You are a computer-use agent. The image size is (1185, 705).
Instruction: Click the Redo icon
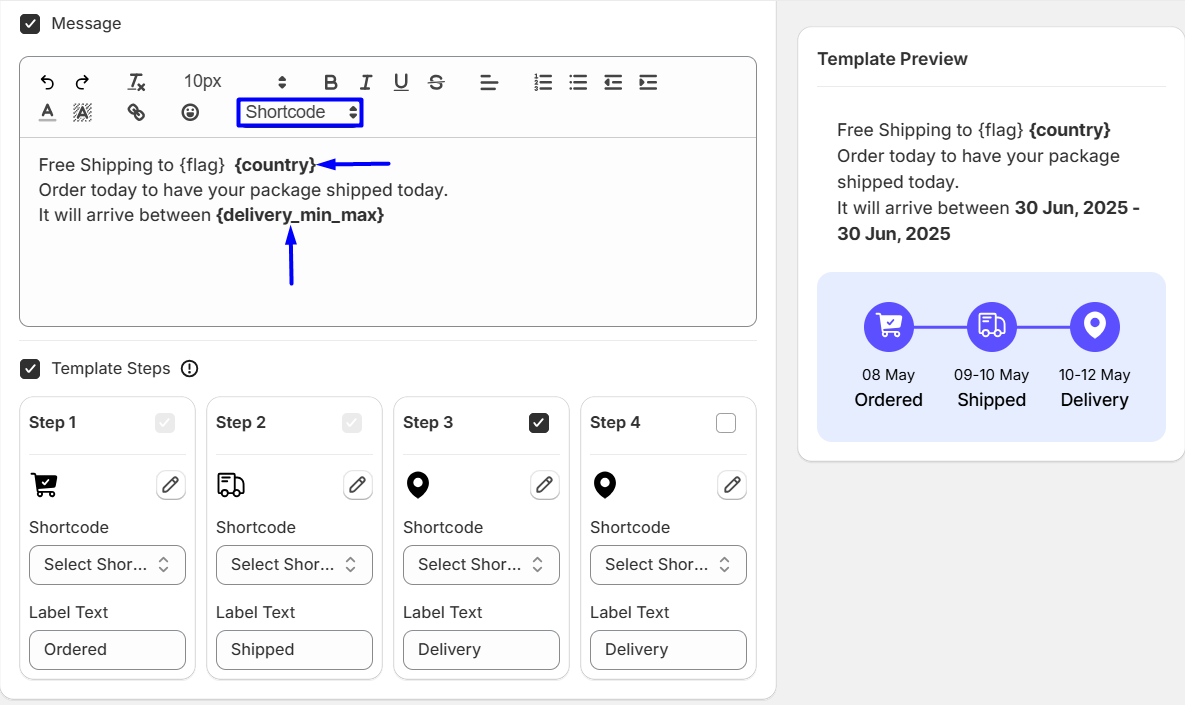(x=82, y=82)
